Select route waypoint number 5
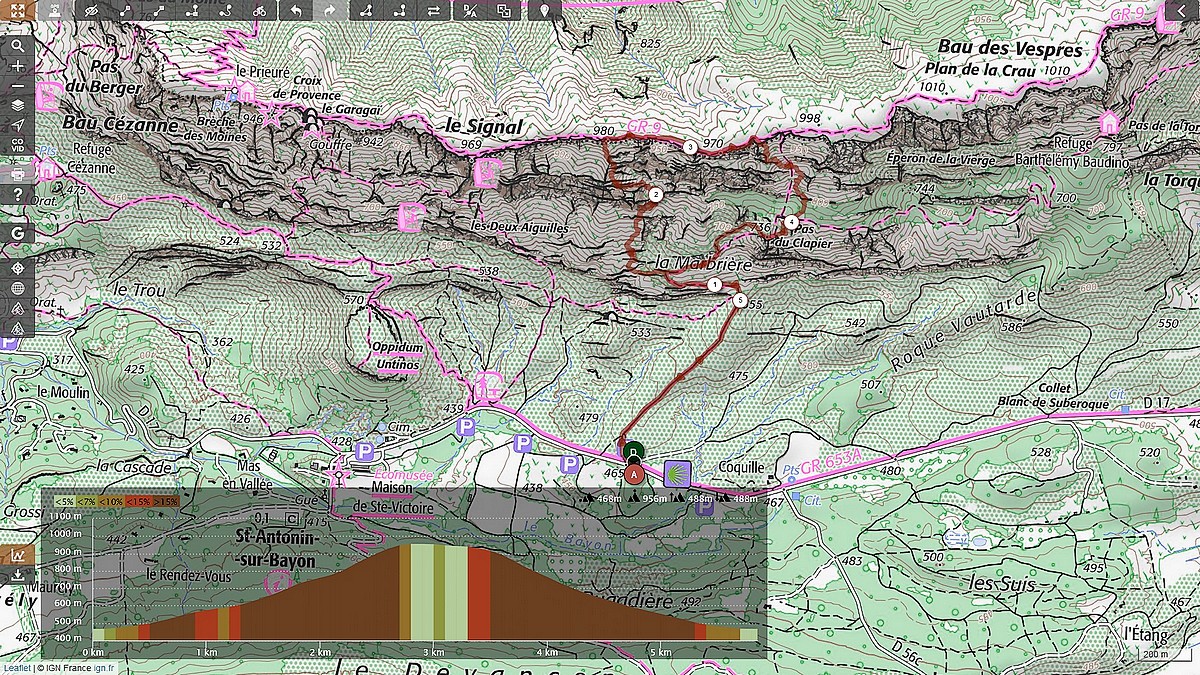1200x675 pixels. 739,299
